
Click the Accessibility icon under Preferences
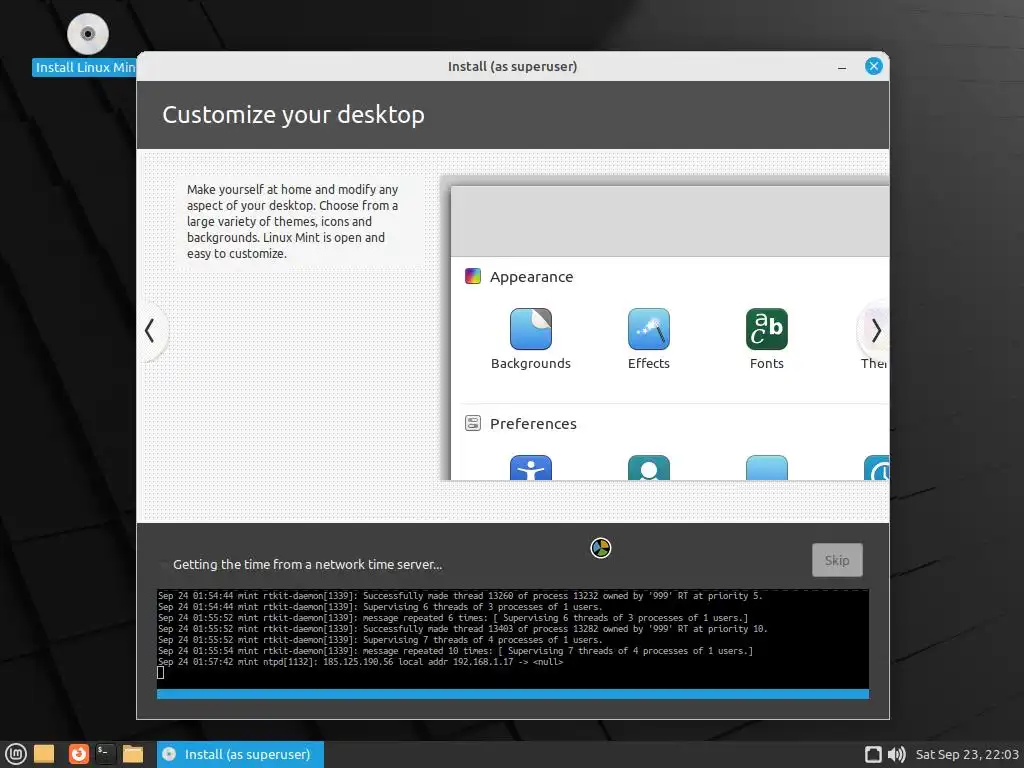[530, 468]
